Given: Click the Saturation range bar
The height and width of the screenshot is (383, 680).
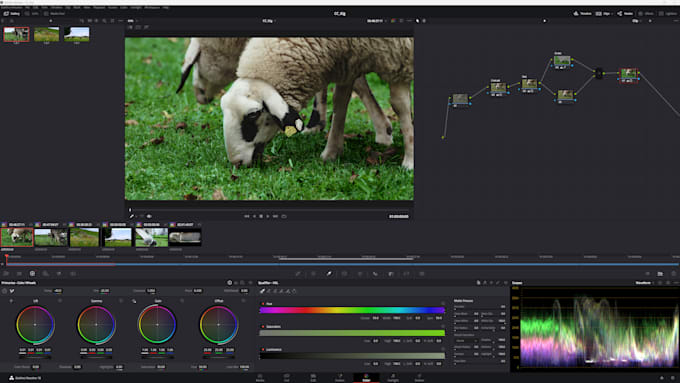Looking at the screenshot, I should [x=352, y=333].
